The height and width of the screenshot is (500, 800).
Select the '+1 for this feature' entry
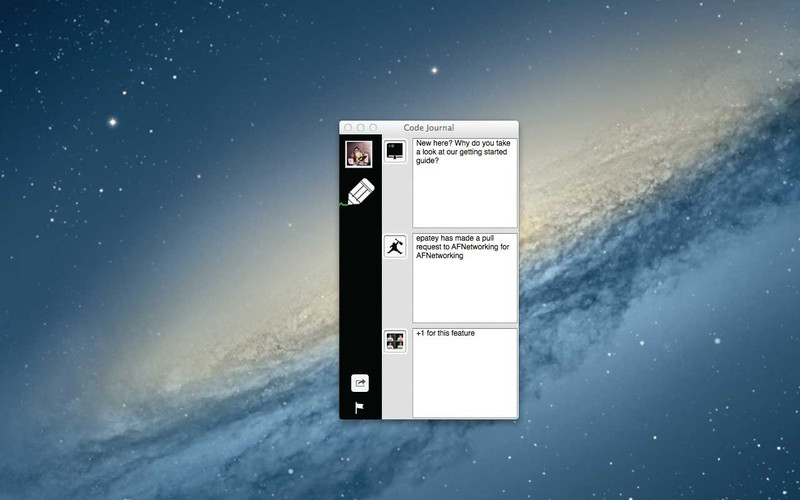(x=465, y=373)
